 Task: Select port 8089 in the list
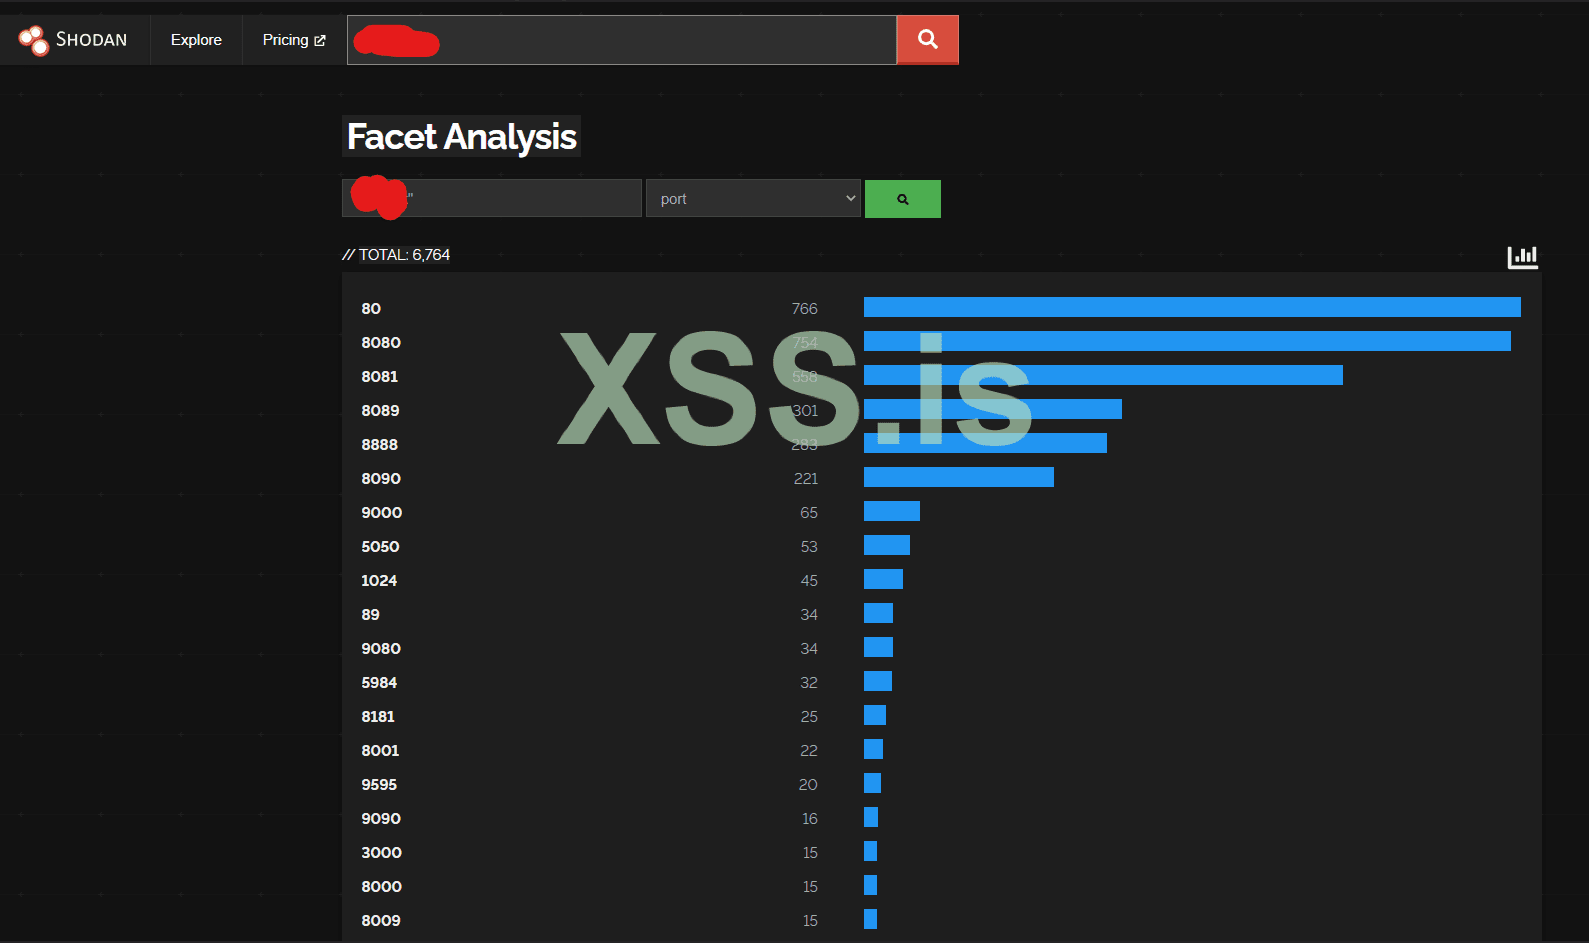coord(380,410)
